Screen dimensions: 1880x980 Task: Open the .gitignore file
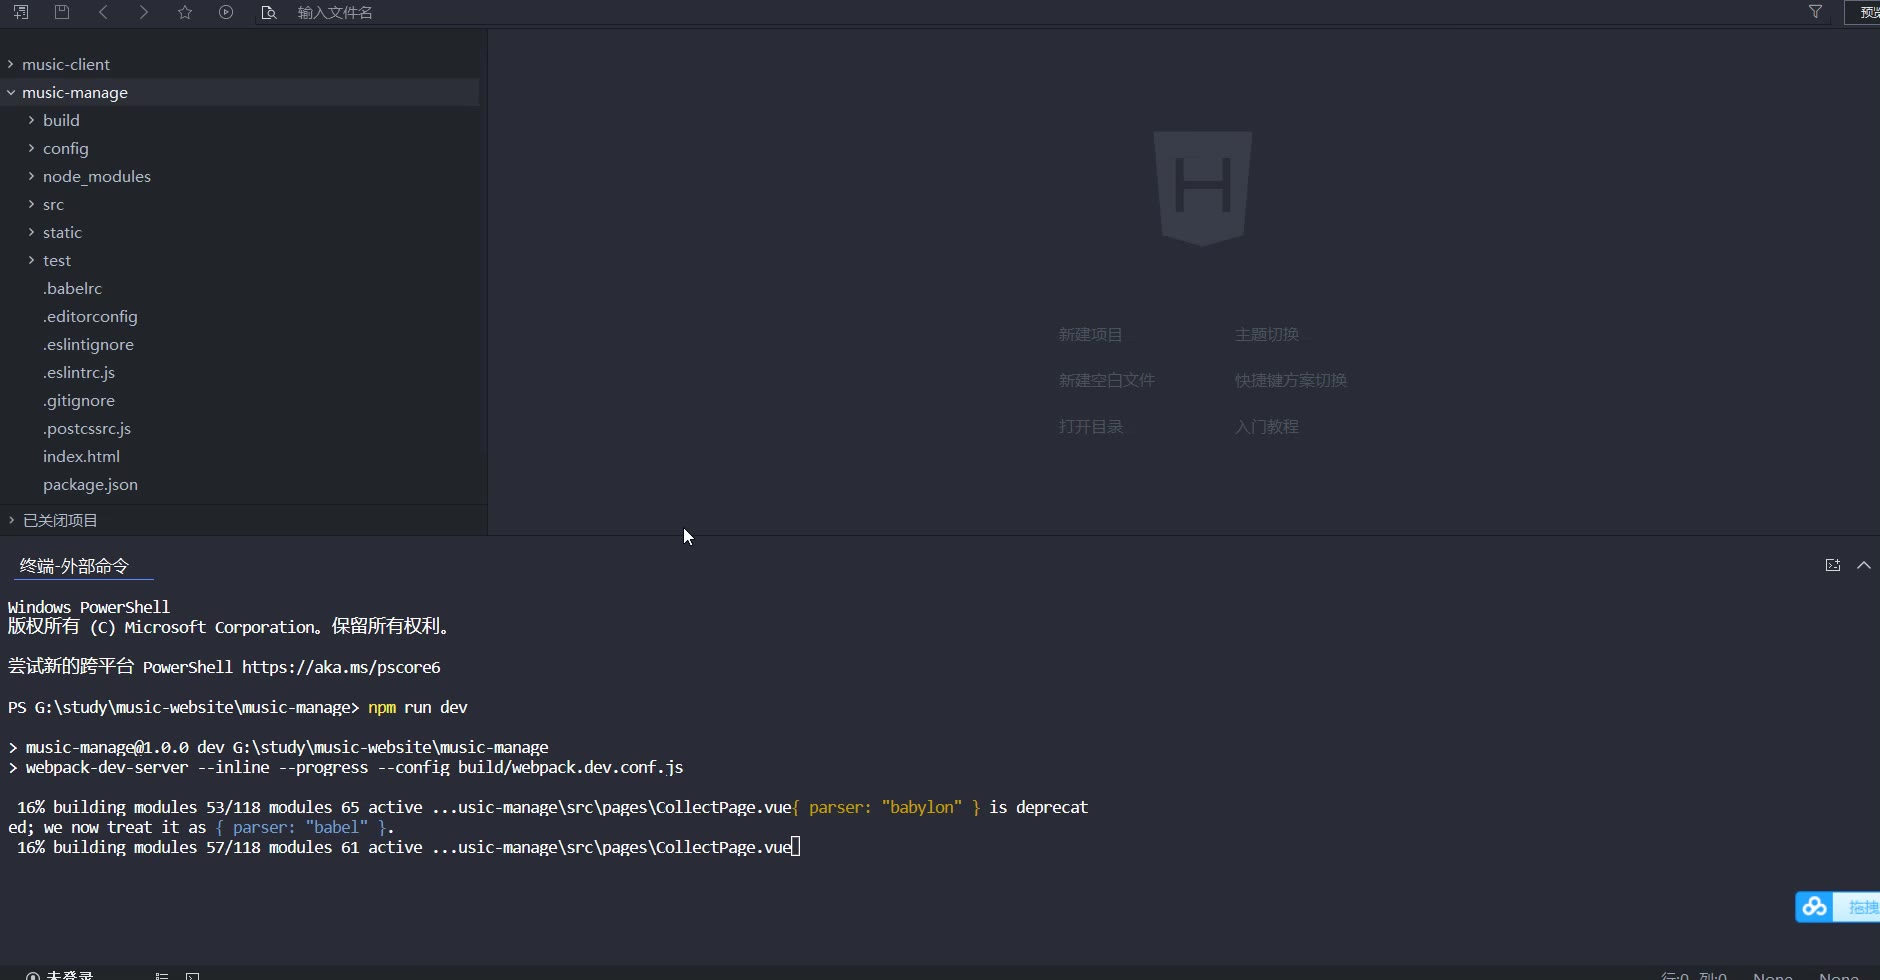click(x=79, y=400)
